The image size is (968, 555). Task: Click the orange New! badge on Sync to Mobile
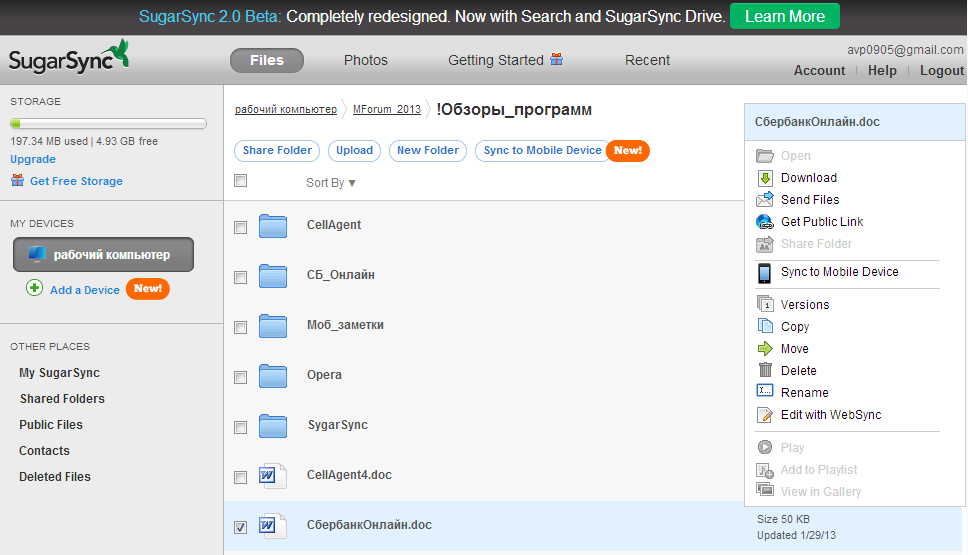click(627, 151)
